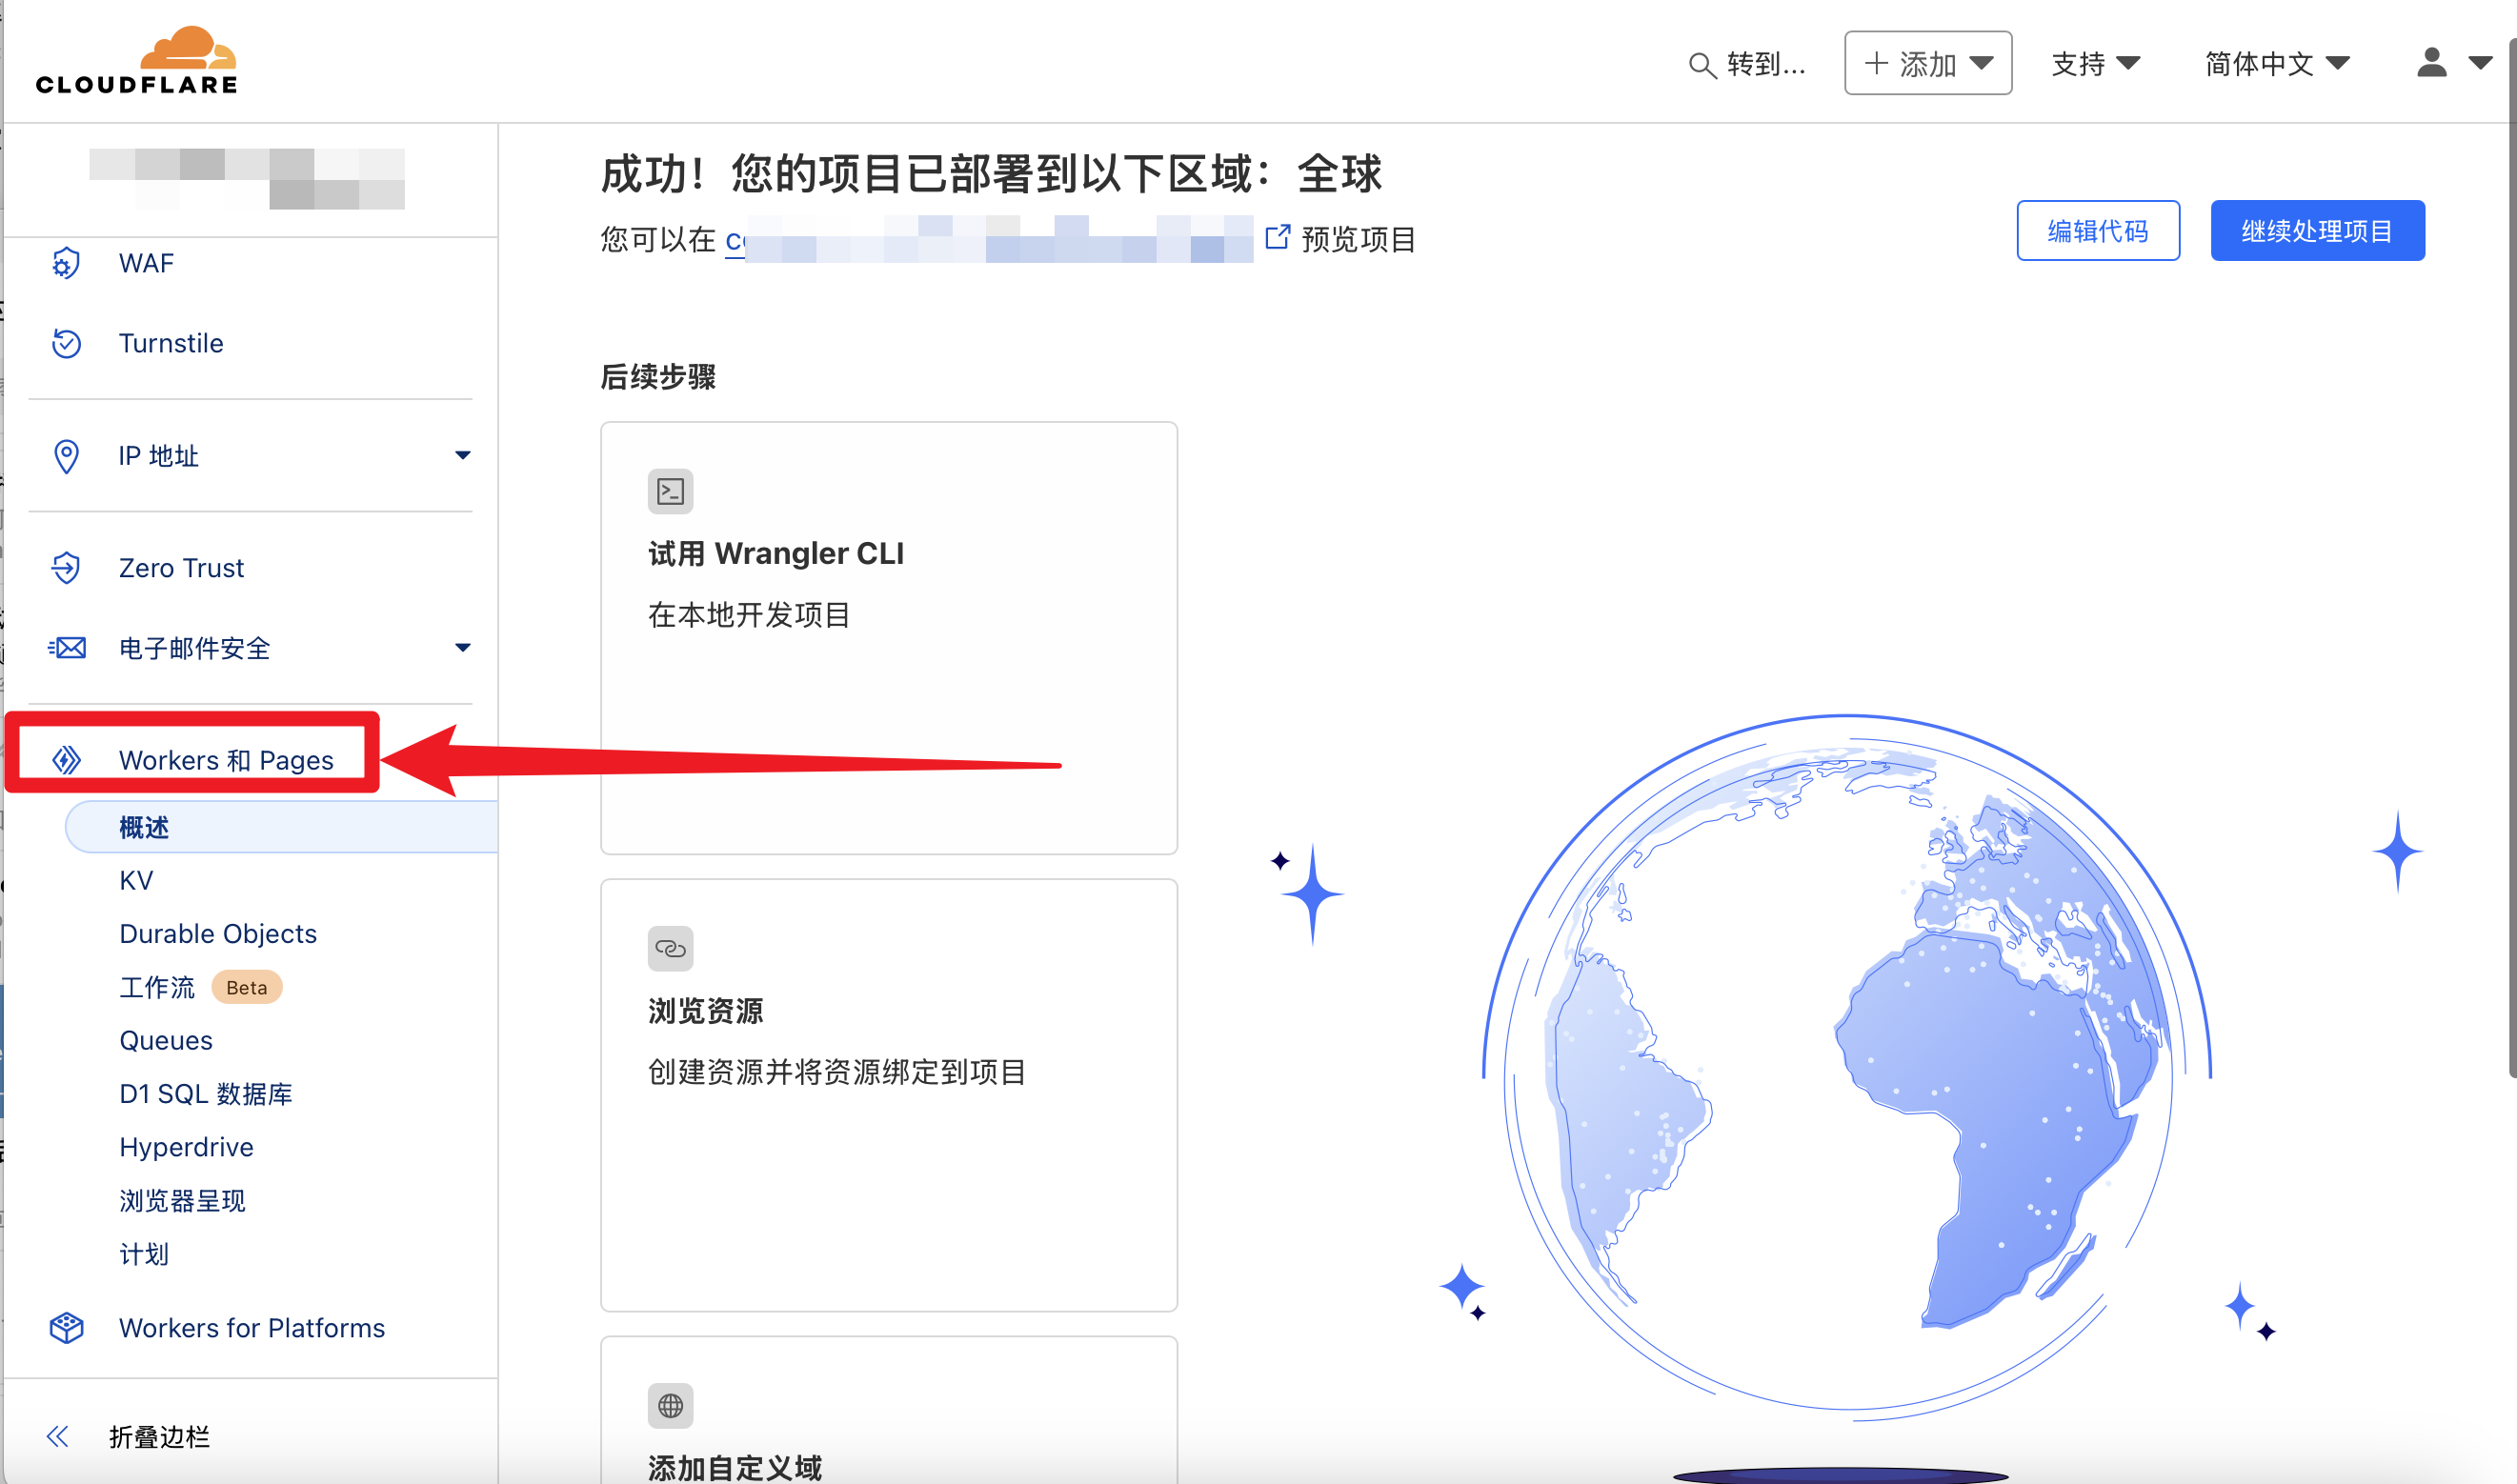The height and width of the screenshot is (1484, 2517).
Task: Open the 浏览资源 card
Action: coord(888,1095)
